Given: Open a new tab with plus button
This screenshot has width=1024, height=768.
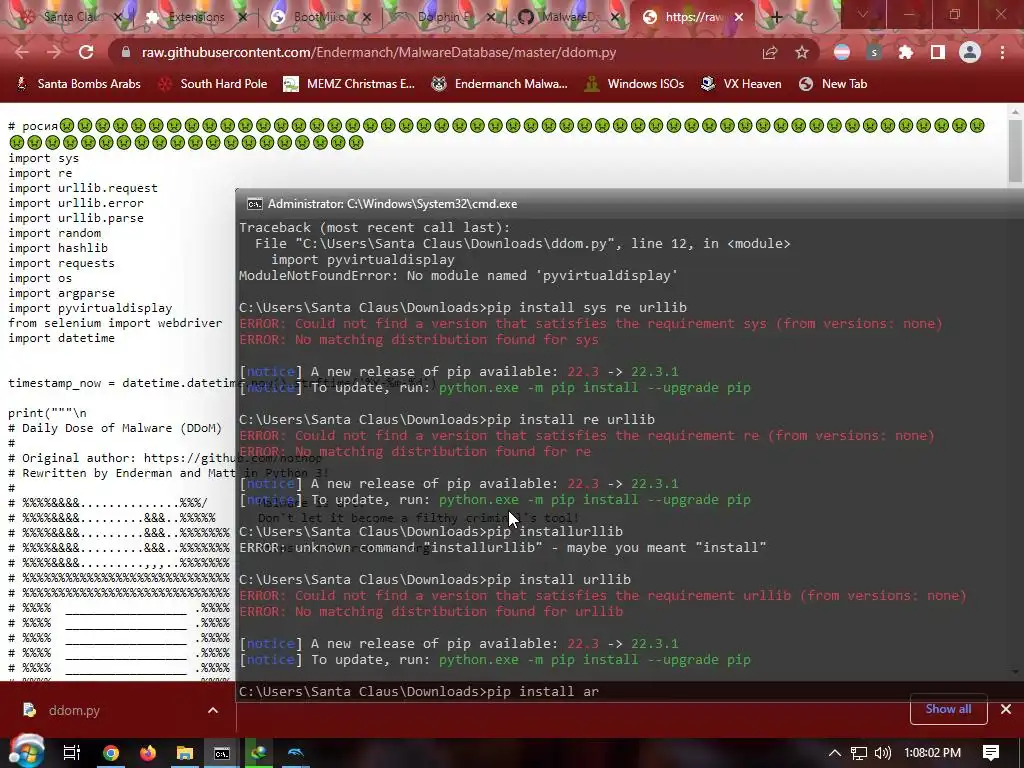Looking at the screenshot, I should (x=776, y=17).
